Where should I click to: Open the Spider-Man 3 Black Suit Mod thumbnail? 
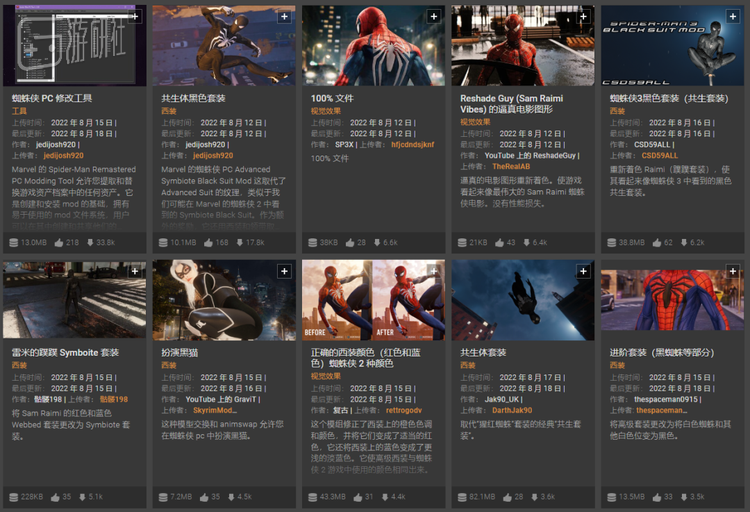click(x=672, y=45)
